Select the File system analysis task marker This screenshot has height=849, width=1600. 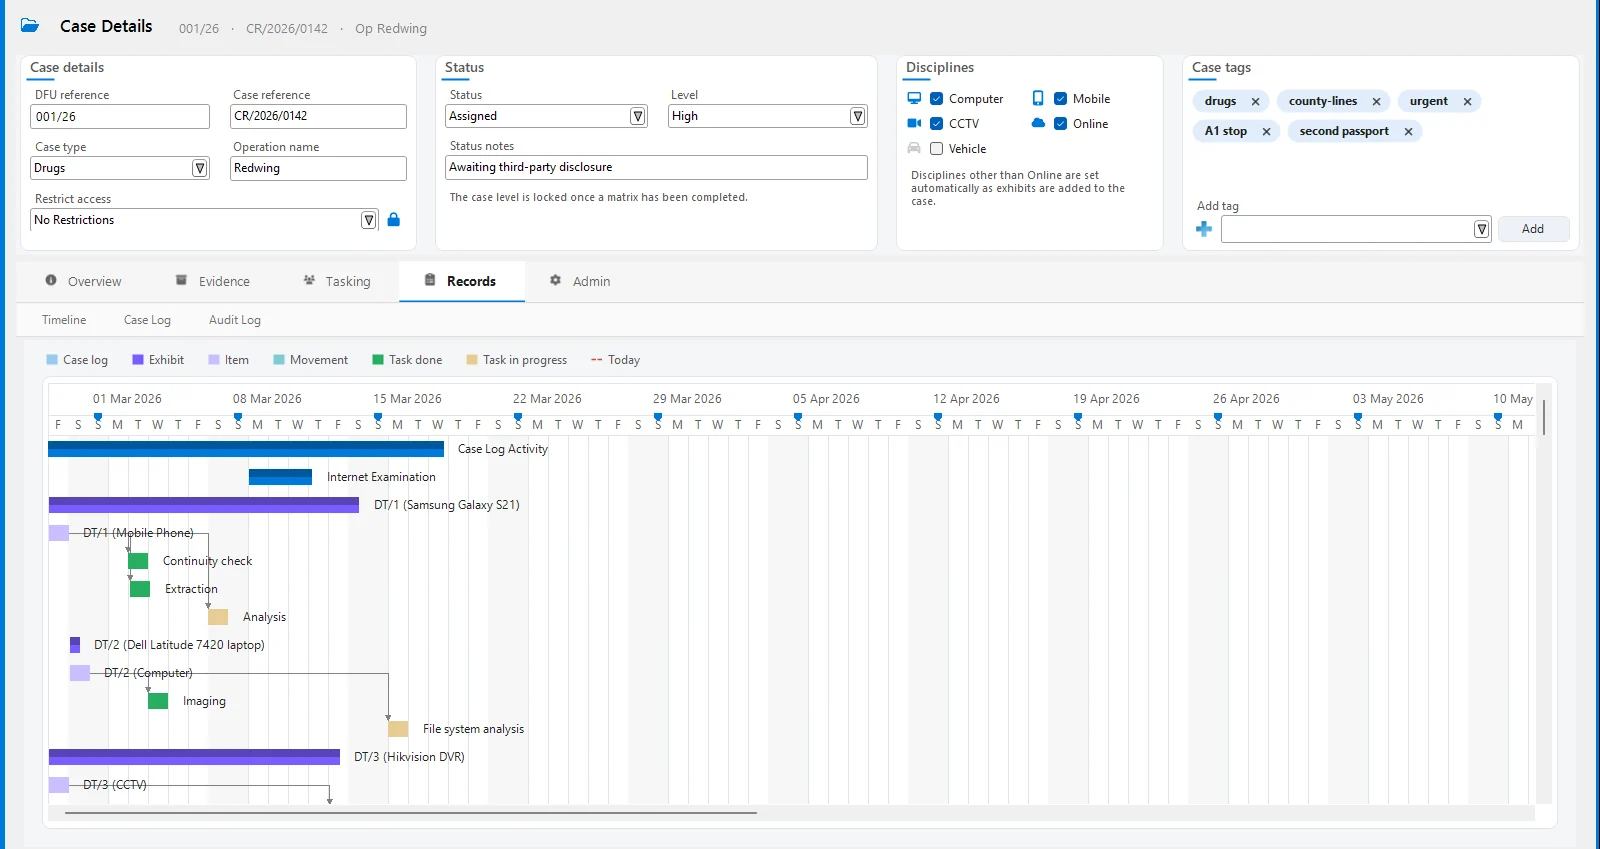point(398,729)
